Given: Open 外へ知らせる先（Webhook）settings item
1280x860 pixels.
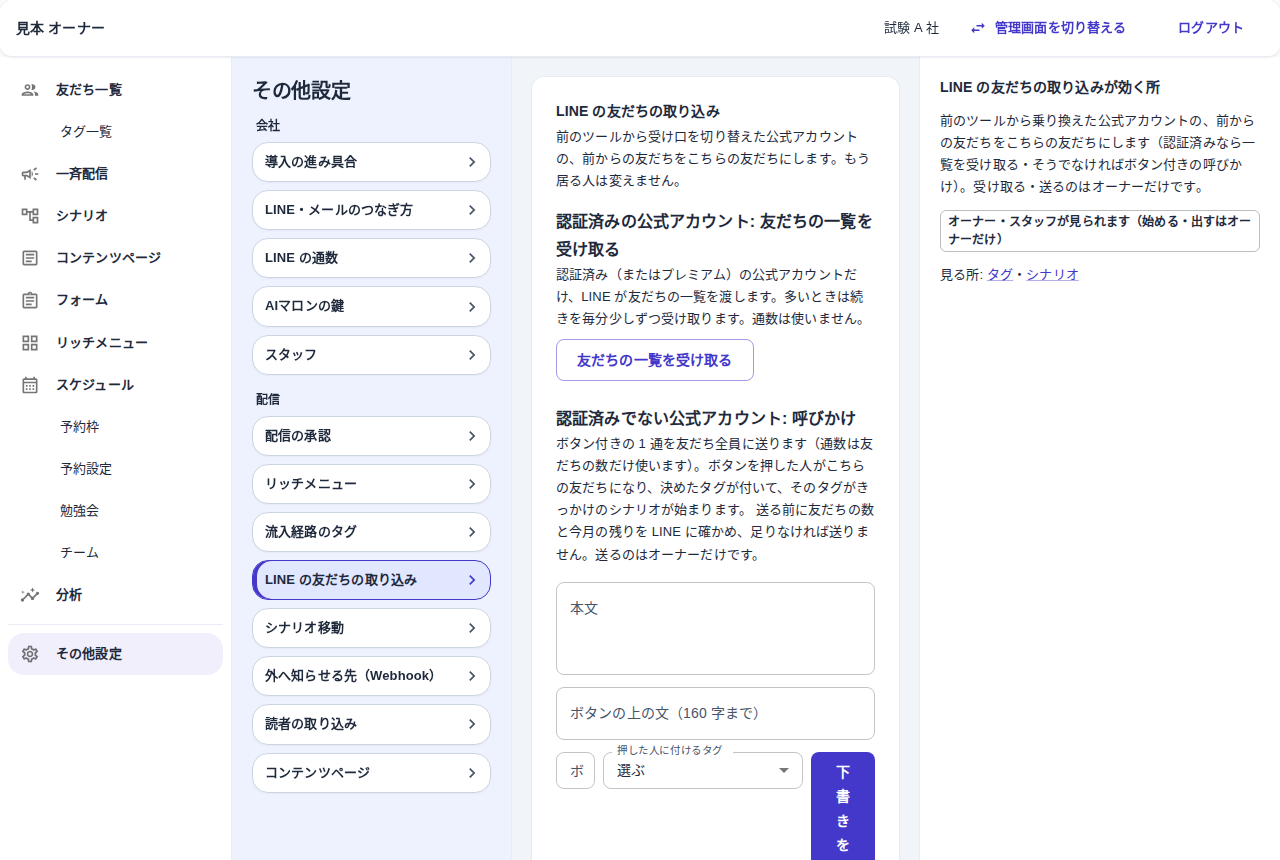Looking at the screenshot, I should point(371,676).
